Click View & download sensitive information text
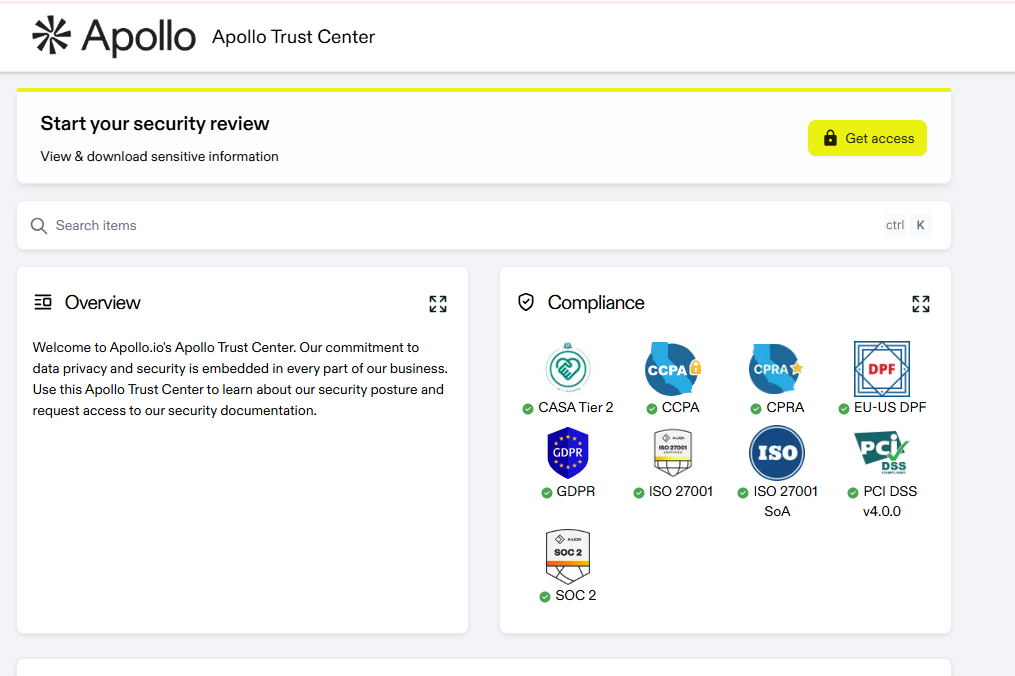1015x676 pixels. [159, 156]
